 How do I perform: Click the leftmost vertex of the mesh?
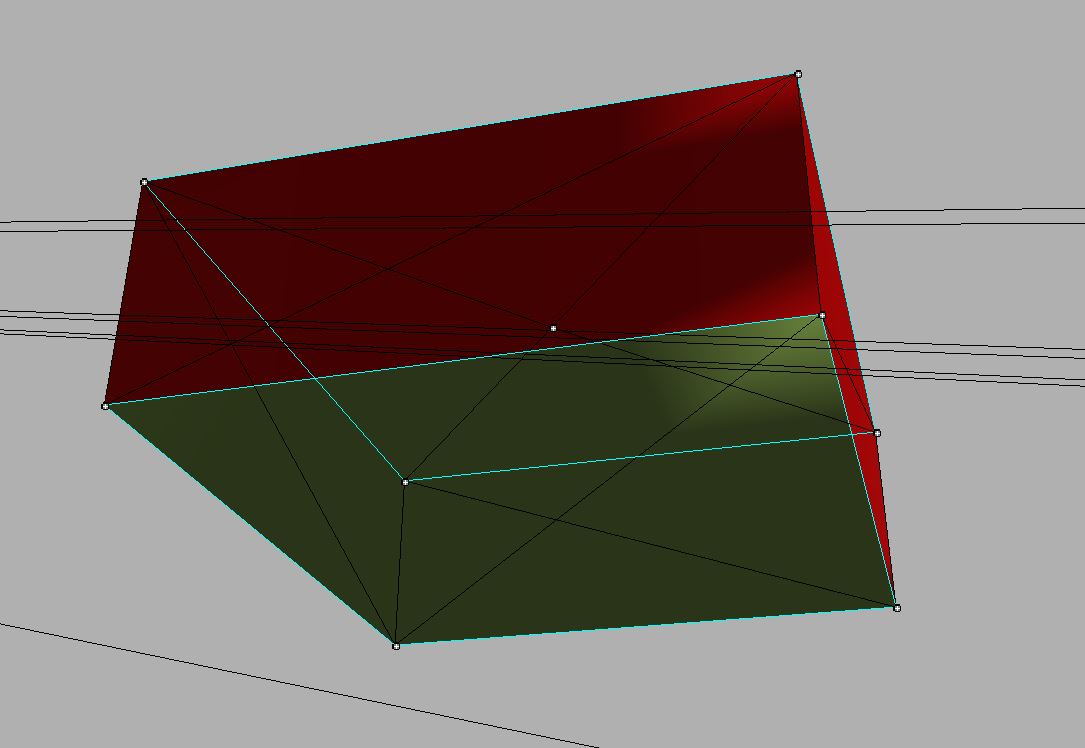(105, 406)
